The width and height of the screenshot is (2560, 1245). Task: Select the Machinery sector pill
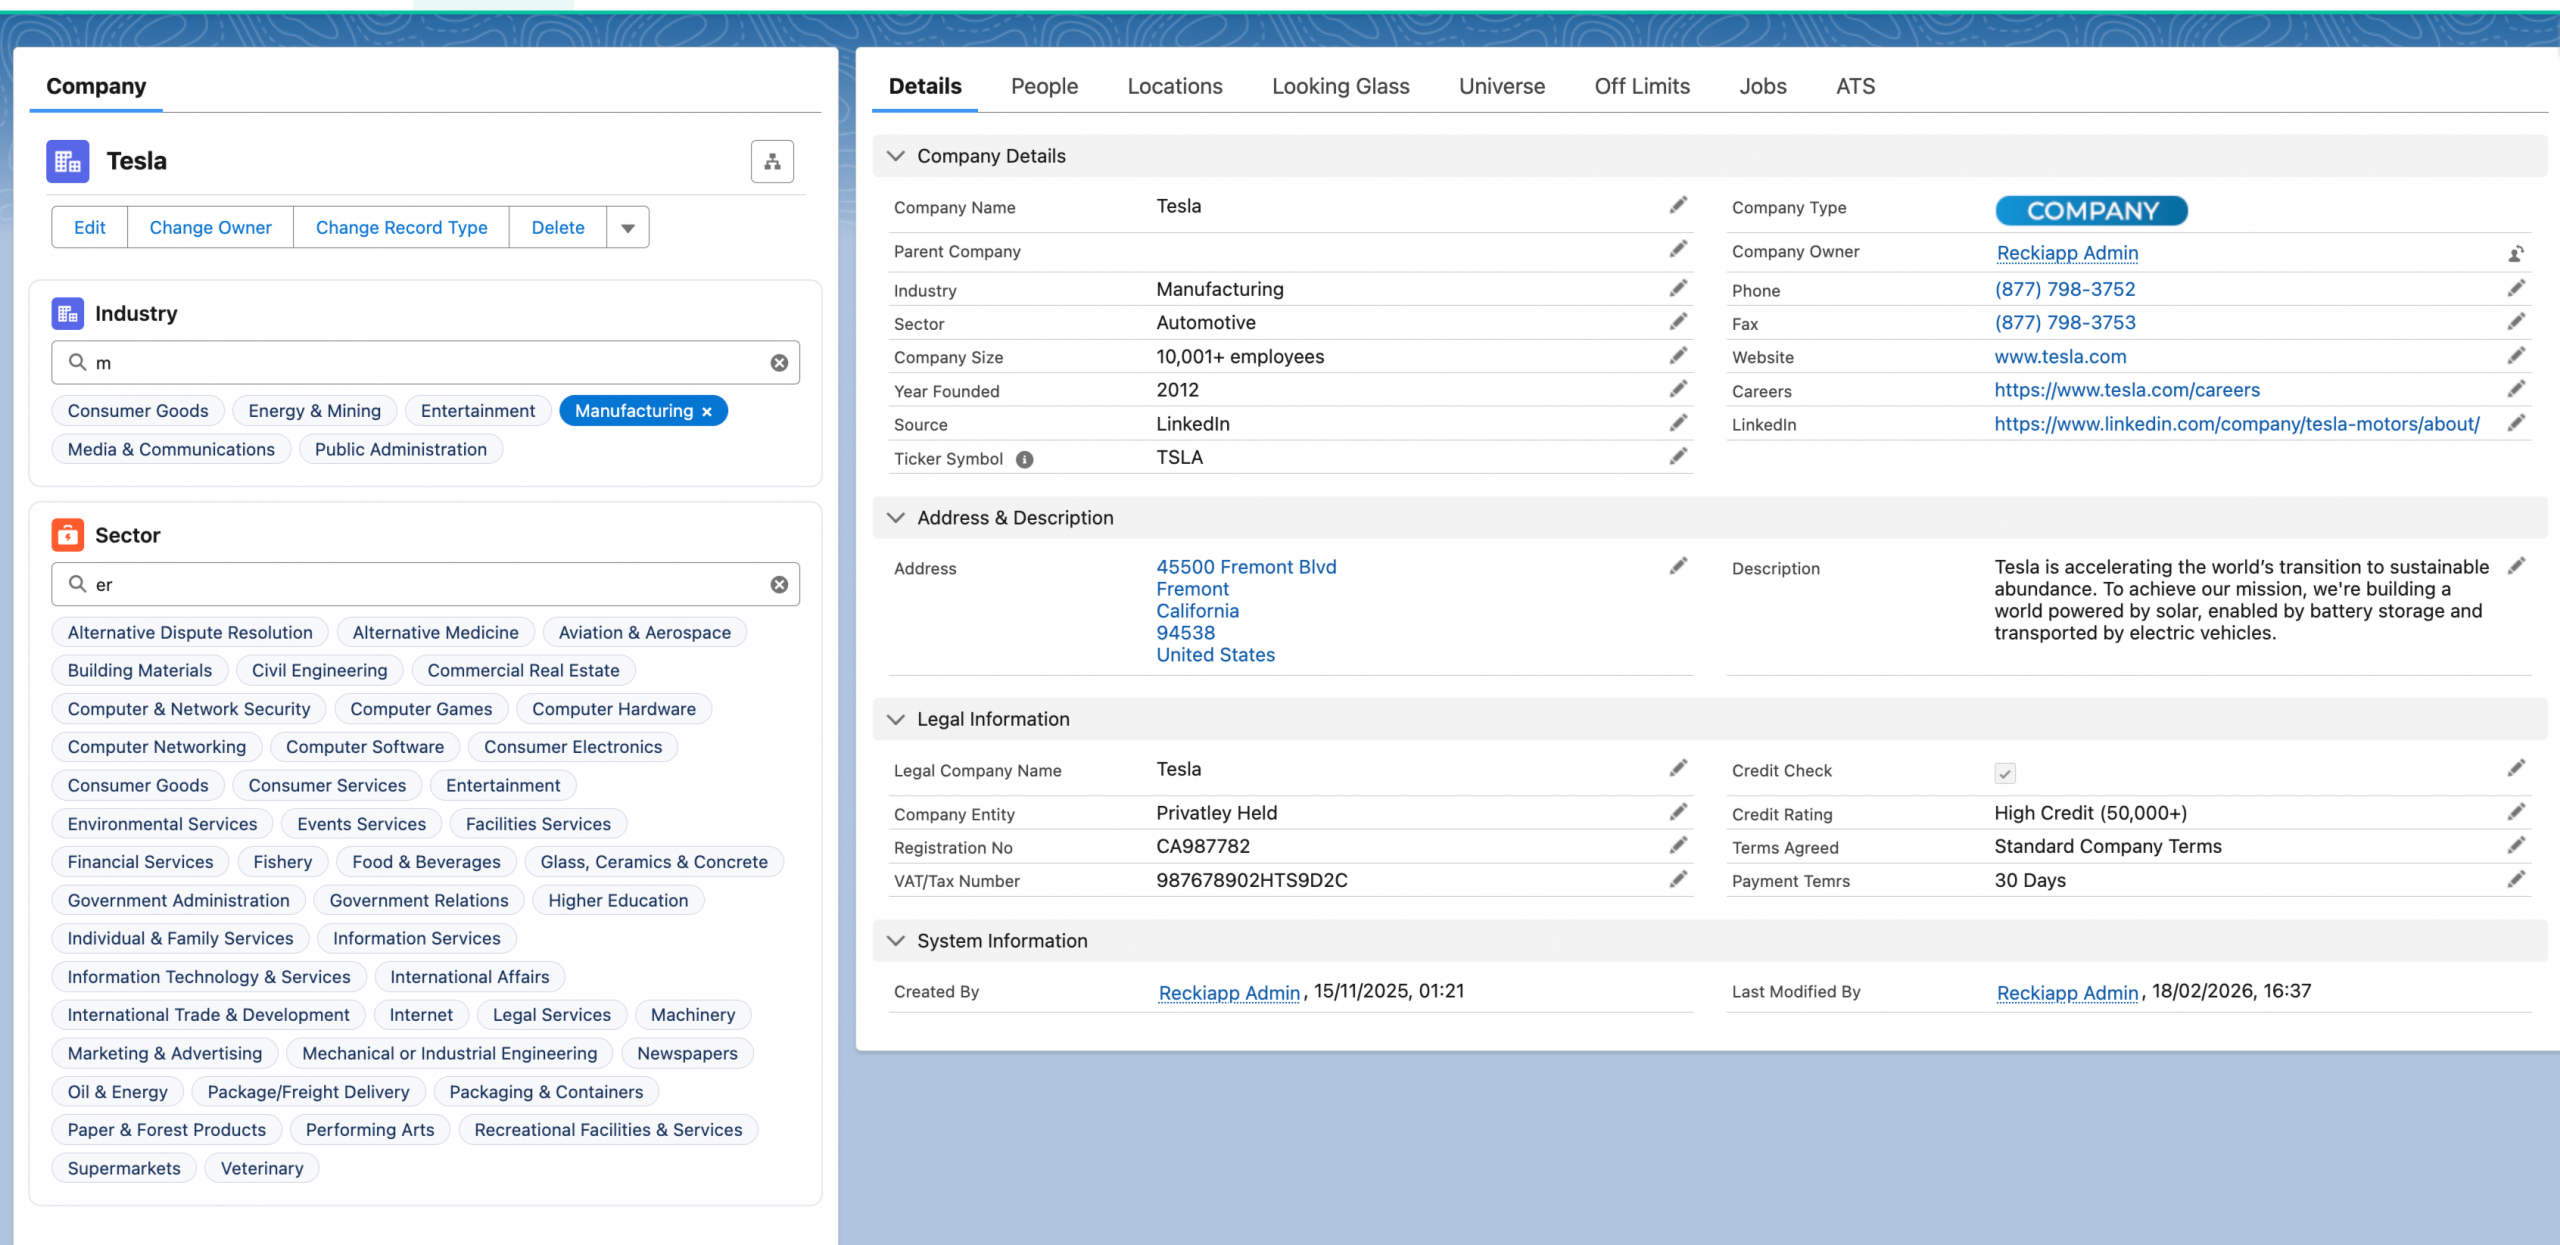(692, 1015)
